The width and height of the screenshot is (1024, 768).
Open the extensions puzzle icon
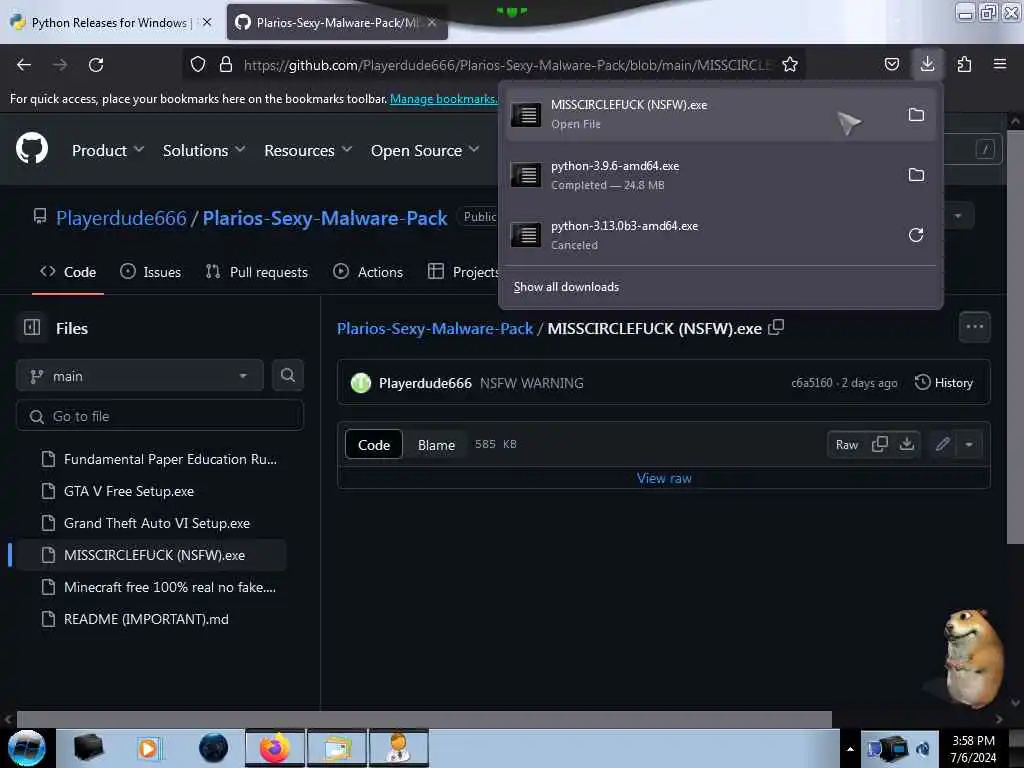(964, 64)
